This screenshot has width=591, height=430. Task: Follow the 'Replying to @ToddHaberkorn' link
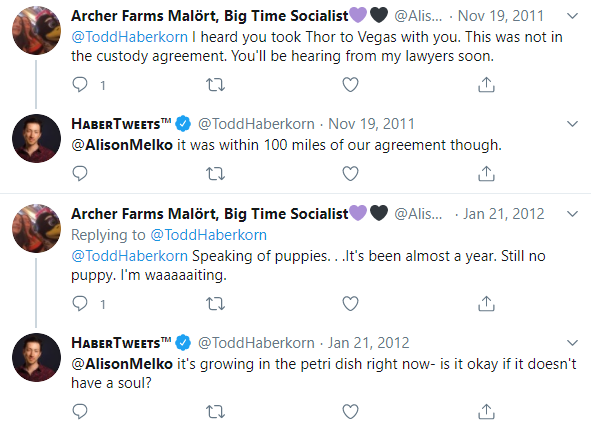[x=208, y=235]
